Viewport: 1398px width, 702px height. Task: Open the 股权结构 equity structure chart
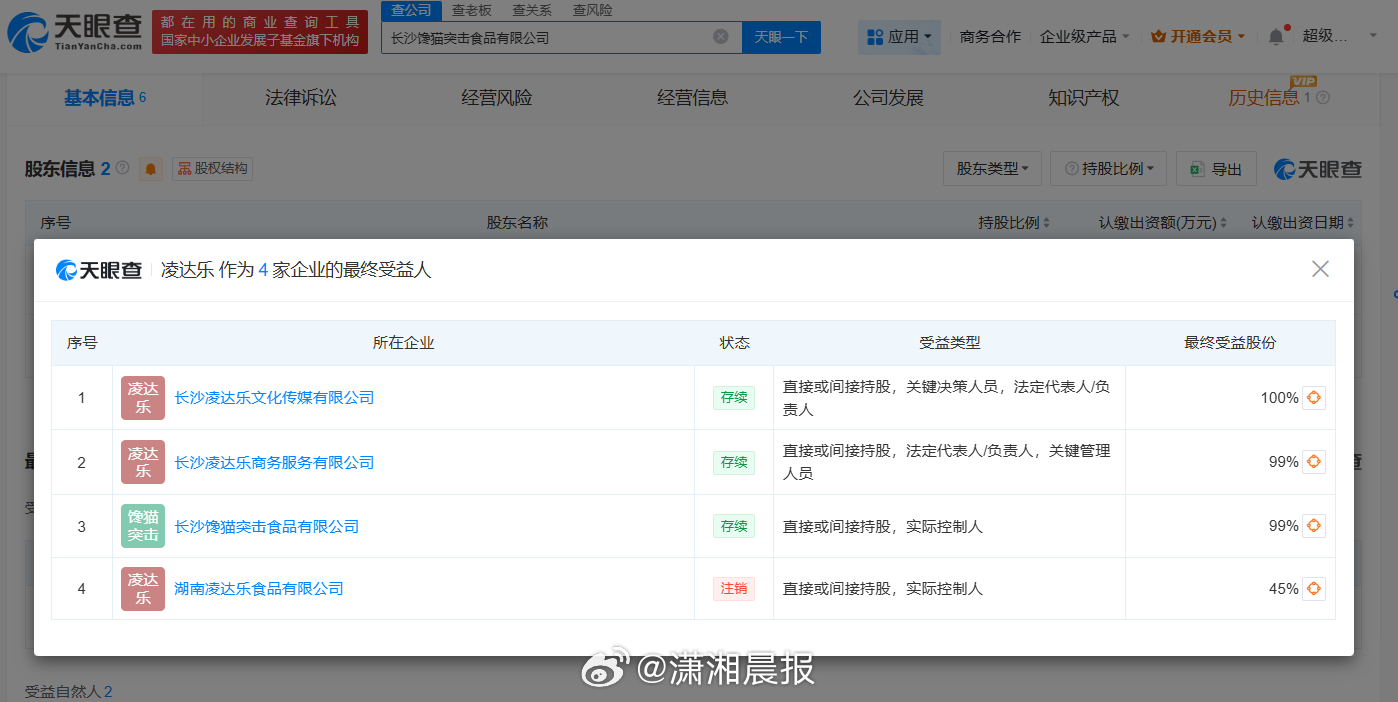click(212, 169)
